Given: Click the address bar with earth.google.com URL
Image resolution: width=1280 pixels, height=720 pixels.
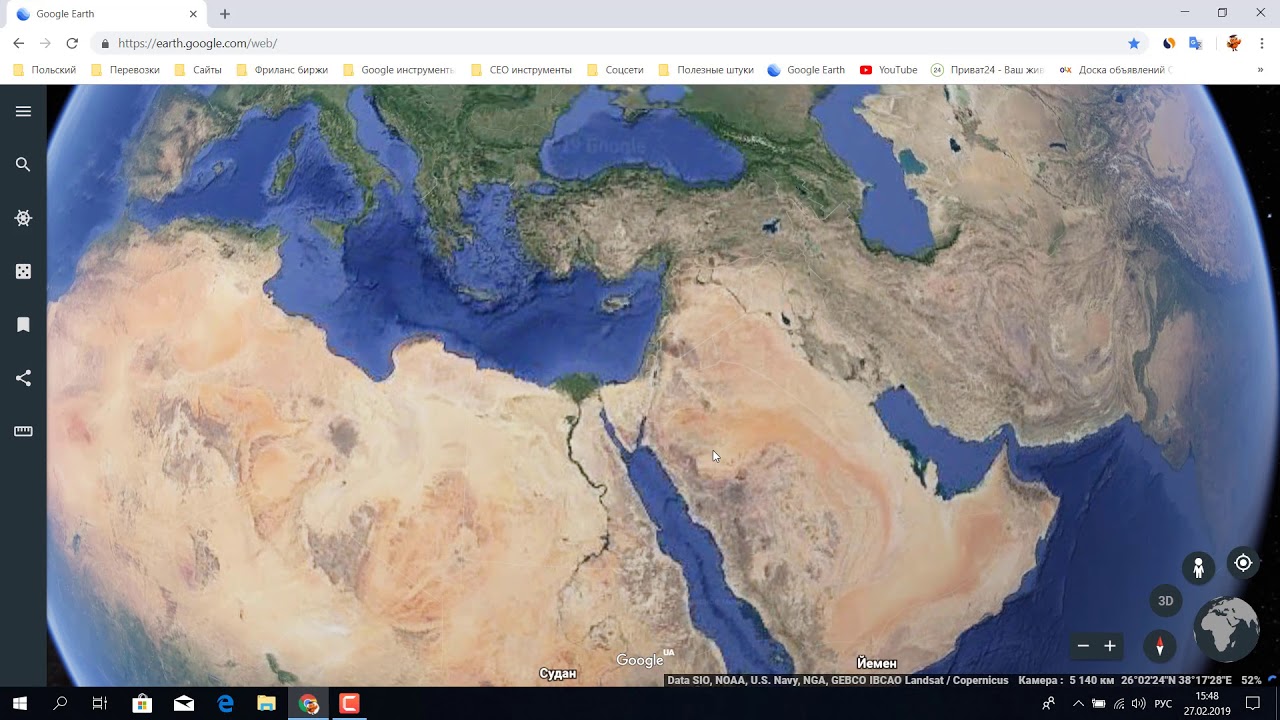Looking at the screenshot, I should point(610,43).
